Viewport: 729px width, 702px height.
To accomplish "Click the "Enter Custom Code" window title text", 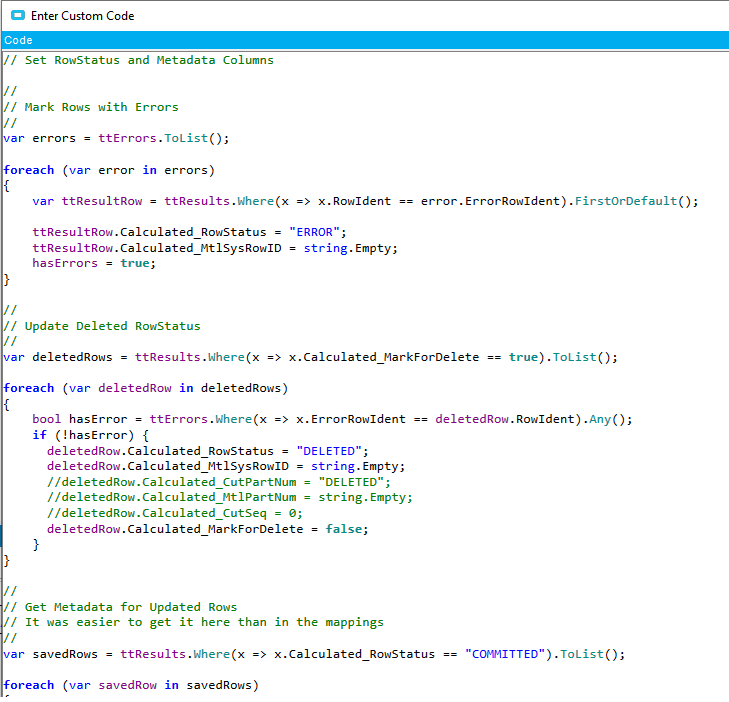I will pyautogui.click(x=83, y=16).
